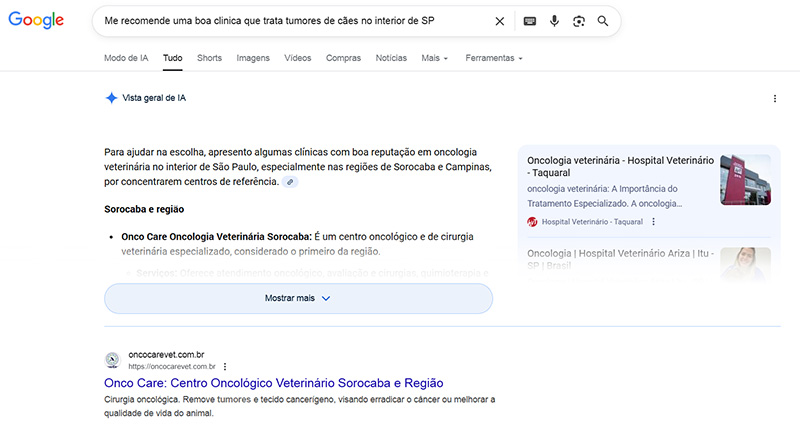Expand AI overview with Mostrar mais
The image size is (800, 427).
[298, 298]
